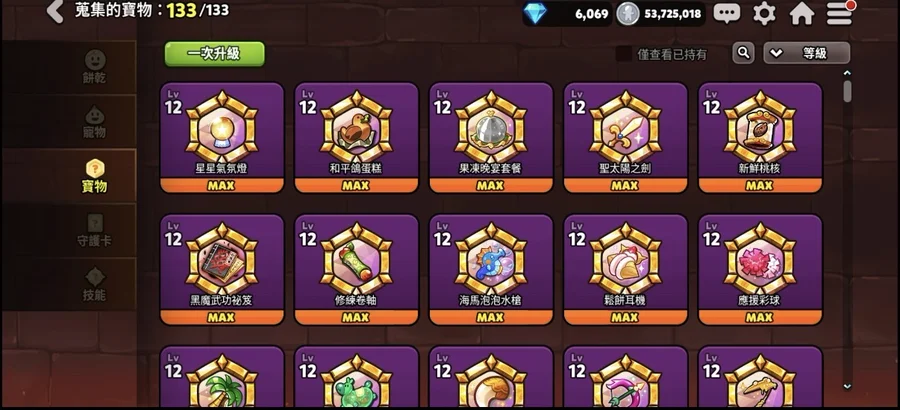Open settings via the gear icon
The width and height of the screenshot is (900, 410).
764,13
